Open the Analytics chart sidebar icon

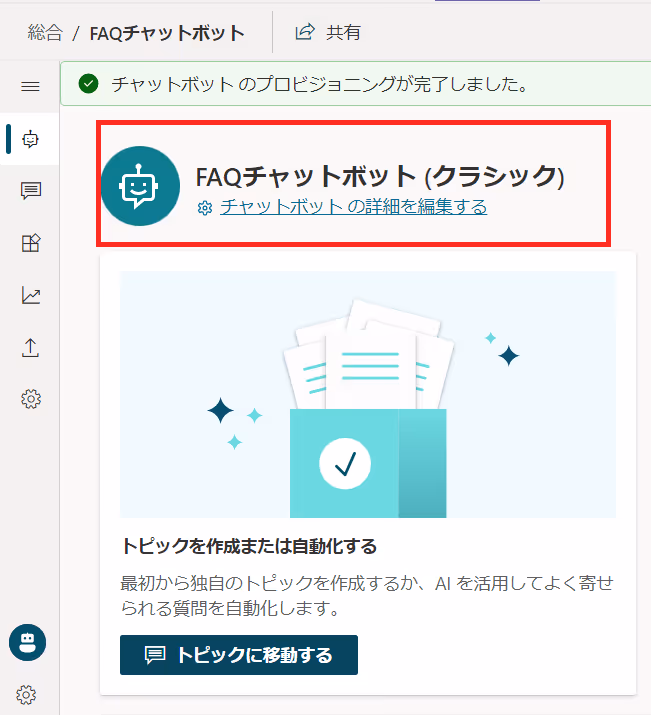pyautogui.click(x=31, y=295)
